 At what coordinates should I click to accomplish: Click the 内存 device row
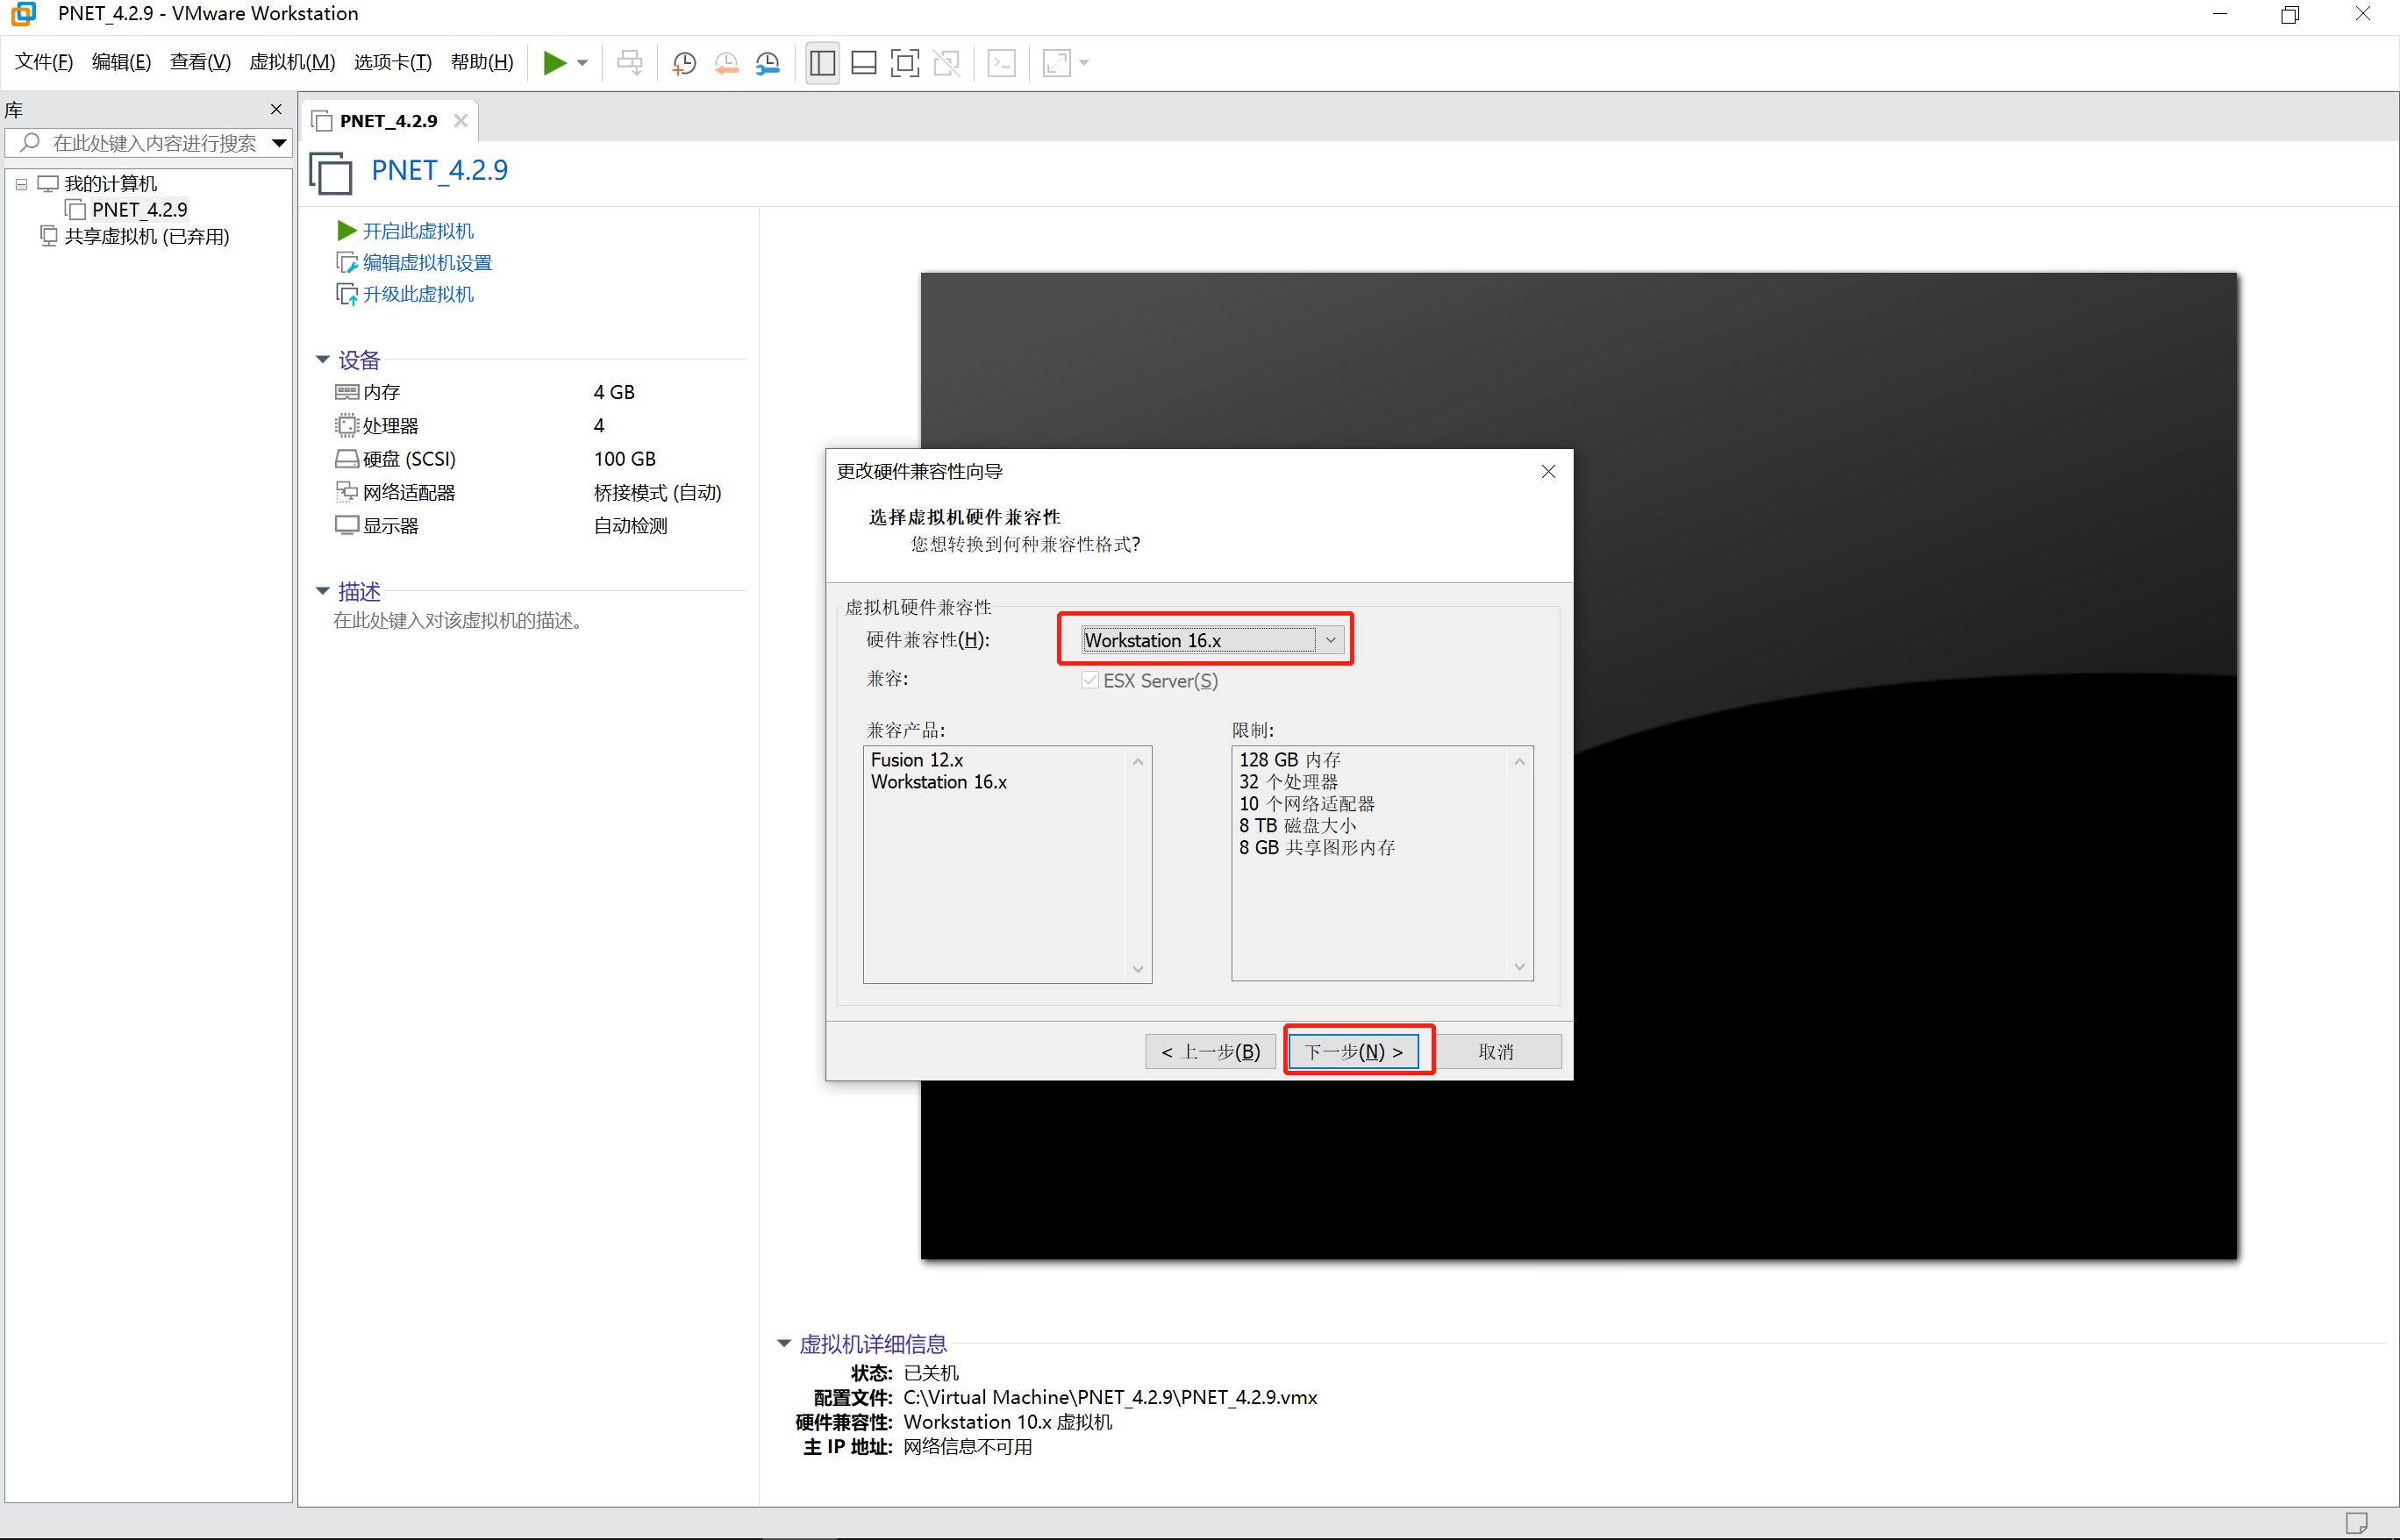coord(540,392)
